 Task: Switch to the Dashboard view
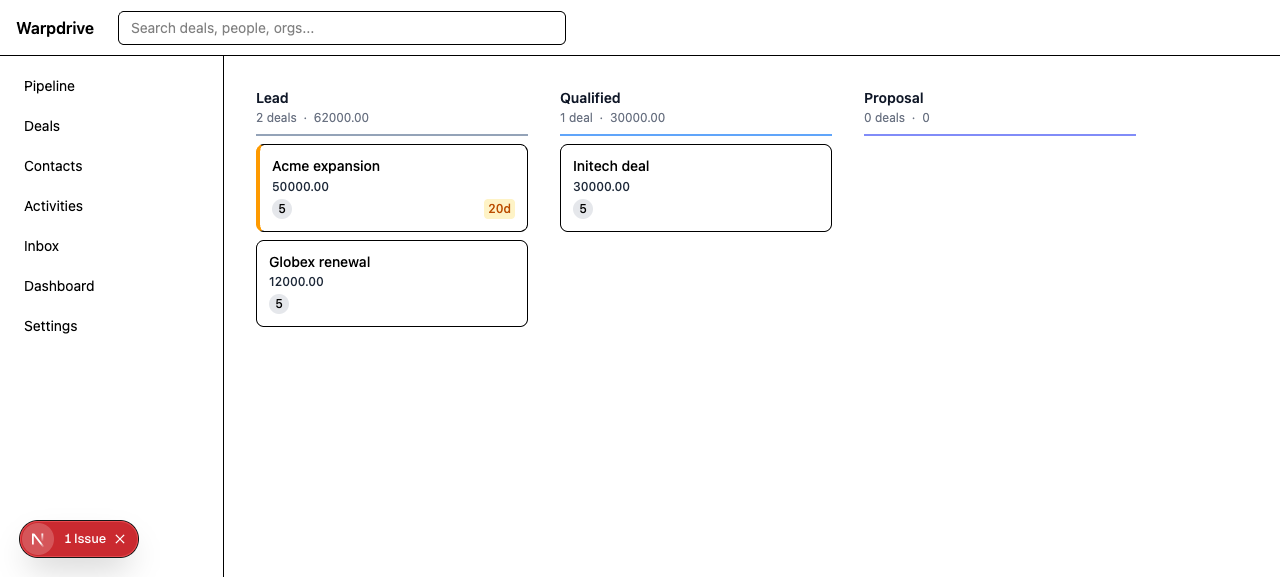59,286
